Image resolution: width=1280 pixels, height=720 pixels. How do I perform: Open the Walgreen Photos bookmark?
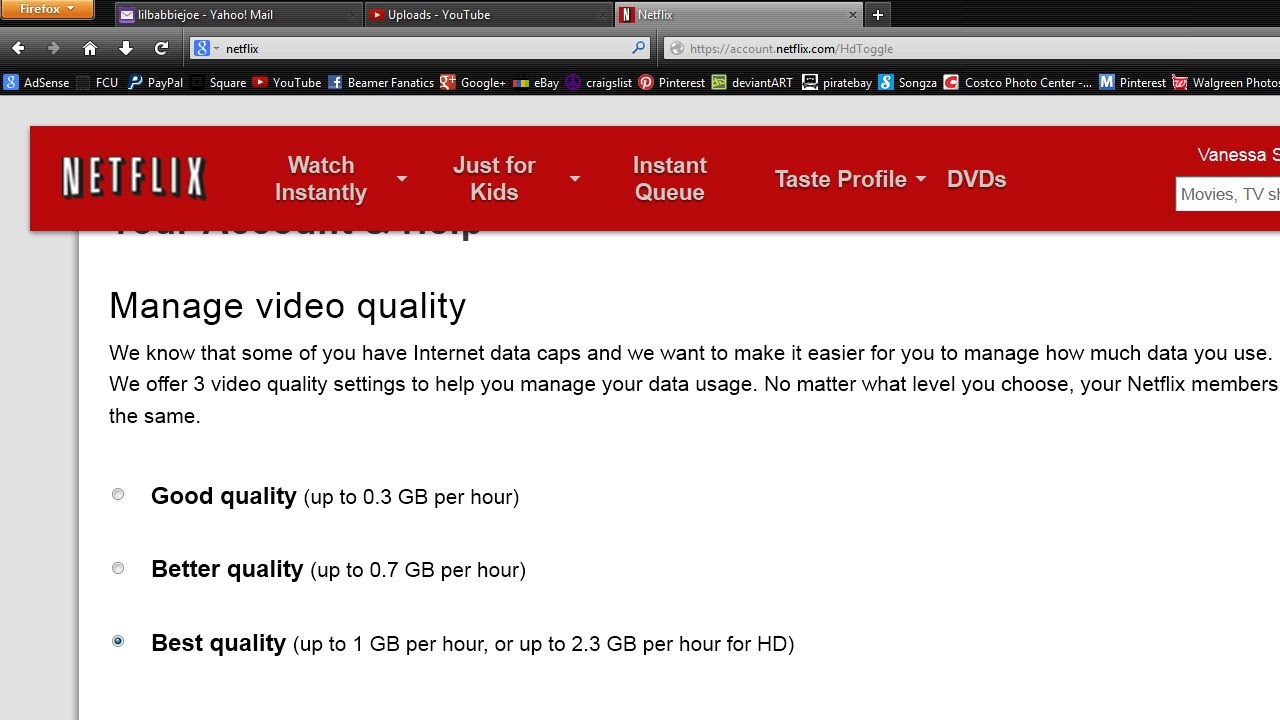point(1226,83)
